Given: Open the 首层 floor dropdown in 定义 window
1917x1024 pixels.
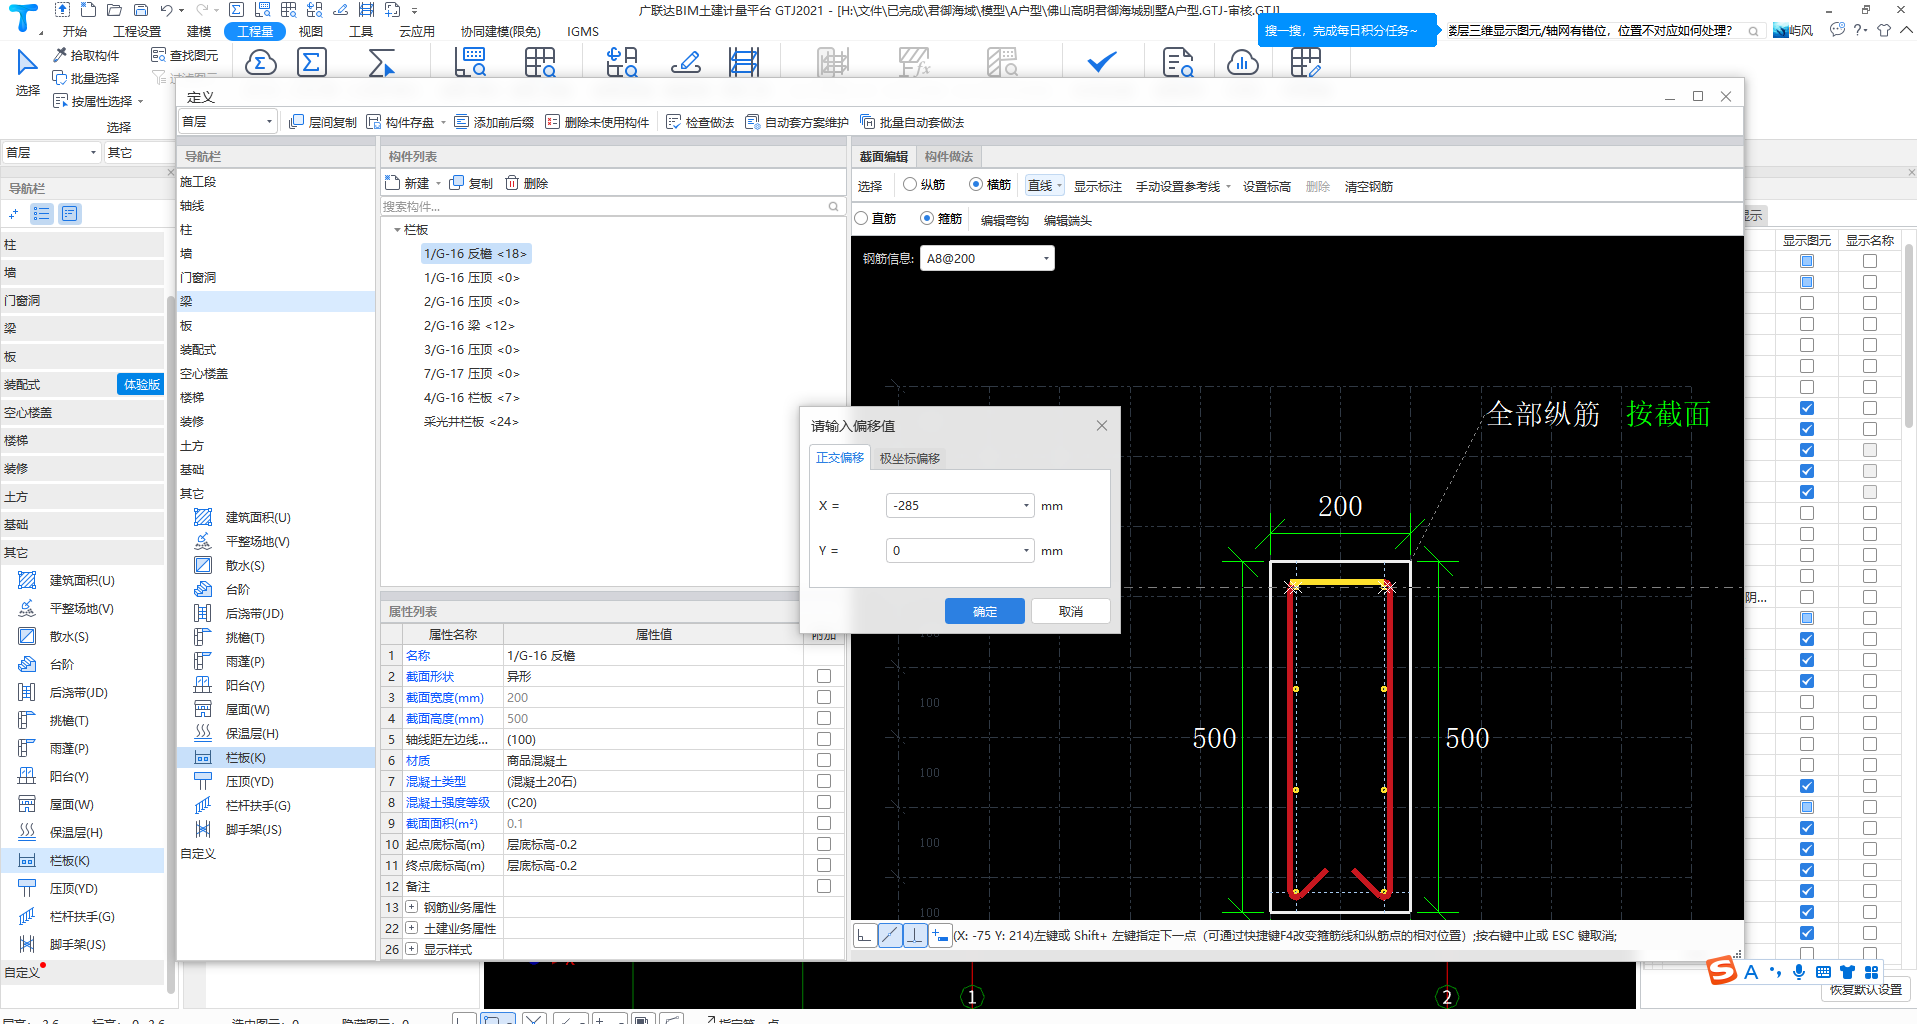Looking at the screenshot, I should [x=228, y=121].
